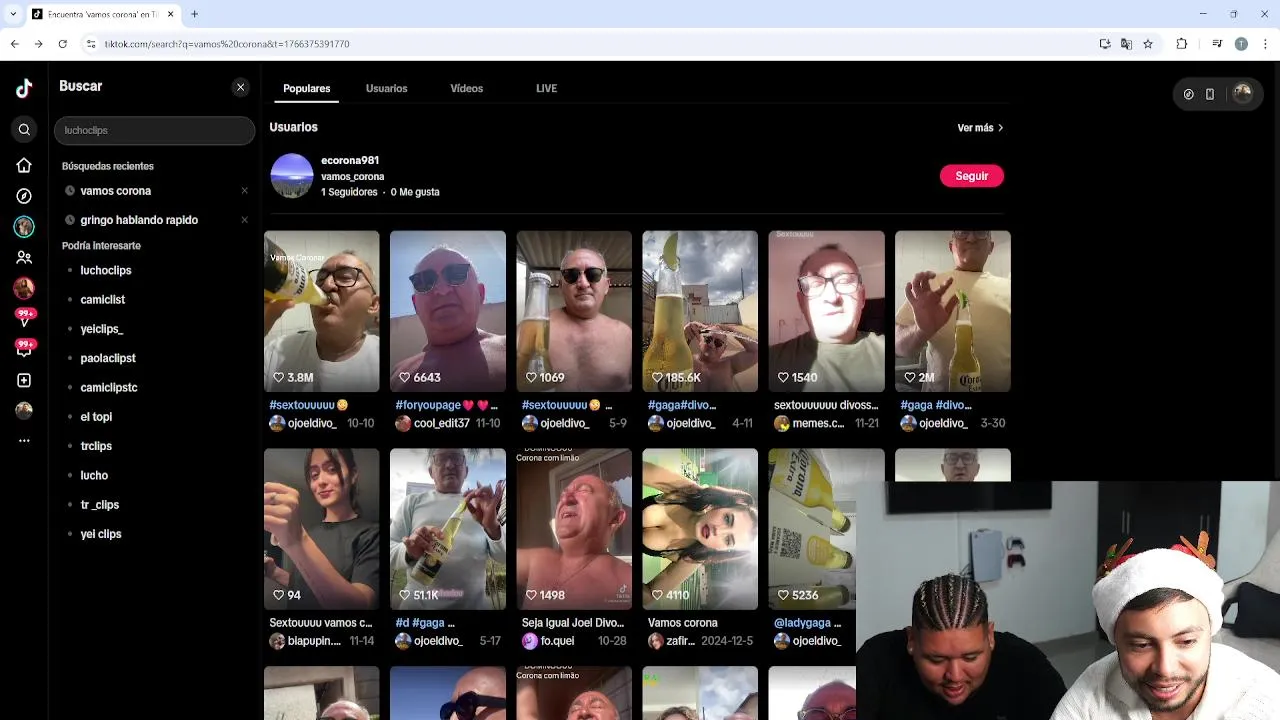Close the Buscar search panel
Image resolution: width=1280 pixels, height=720 pixels.
point(240,87)
